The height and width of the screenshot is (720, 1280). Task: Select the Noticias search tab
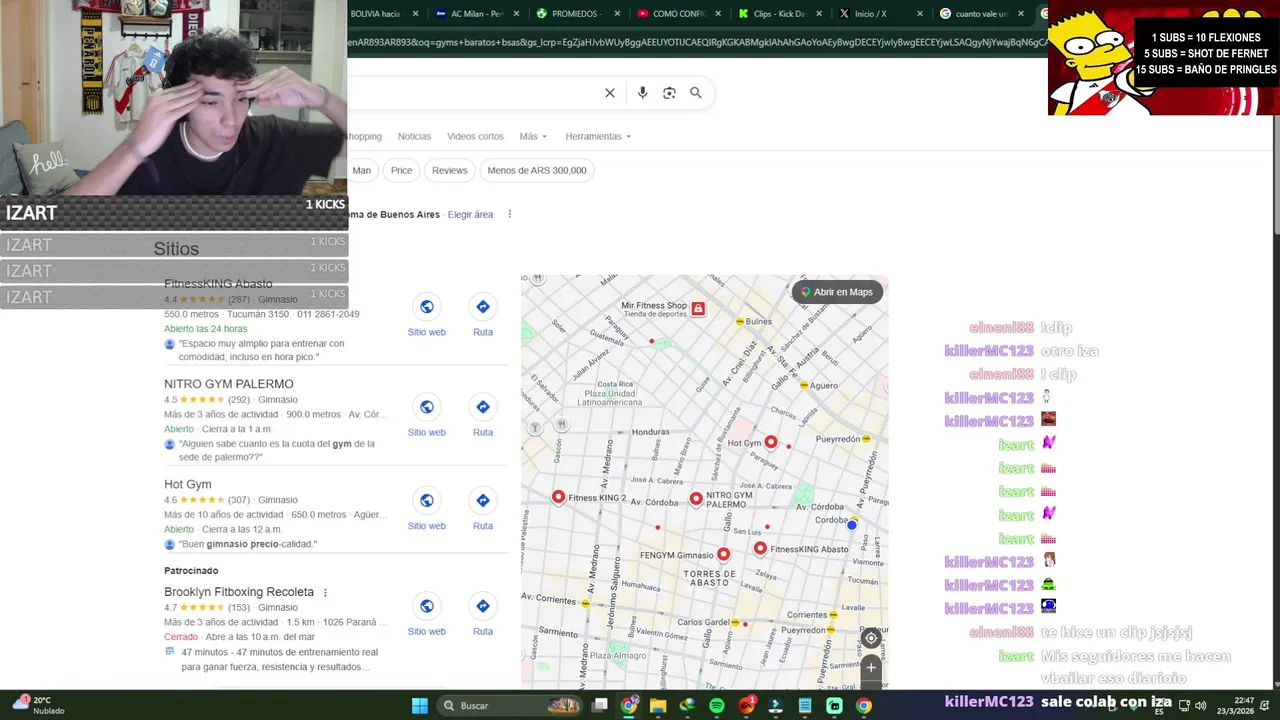click(414, 136)
